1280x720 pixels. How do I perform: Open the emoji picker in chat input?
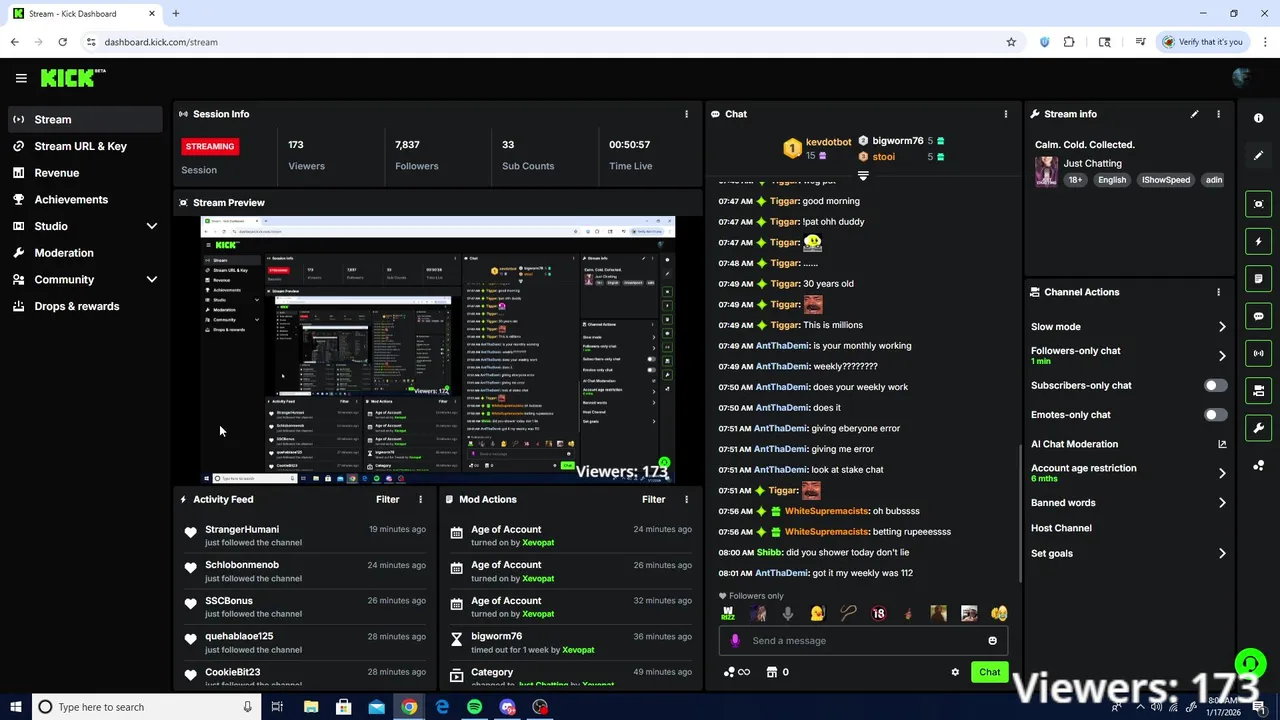coord(992,641)
